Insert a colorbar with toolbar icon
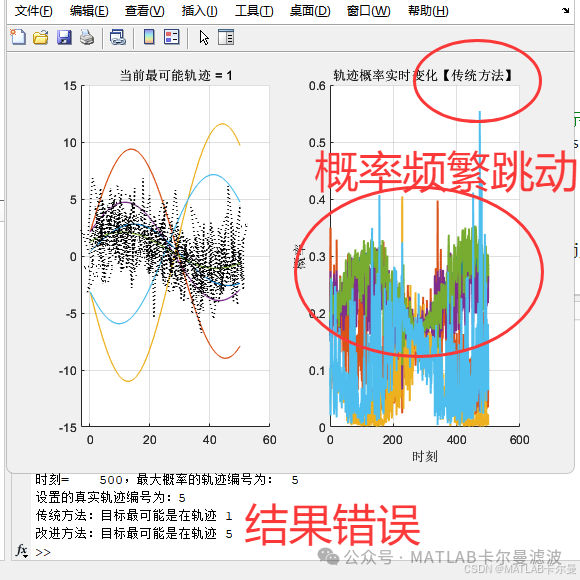The image size is (580, 580). 149,37
